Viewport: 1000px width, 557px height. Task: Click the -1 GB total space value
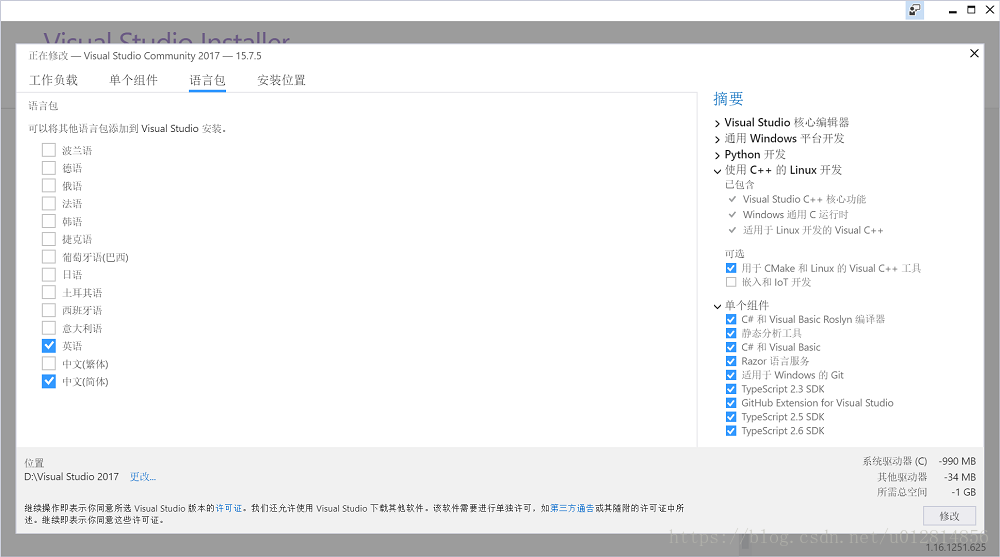coord(964,492)
